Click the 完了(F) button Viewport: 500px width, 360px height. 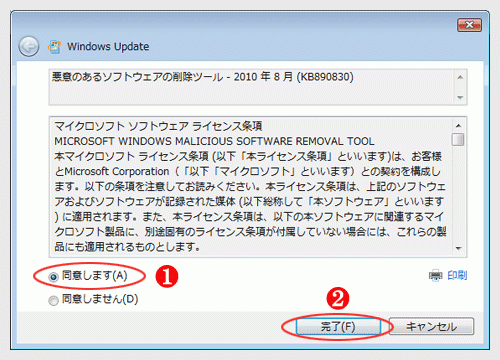click(338, 326)
